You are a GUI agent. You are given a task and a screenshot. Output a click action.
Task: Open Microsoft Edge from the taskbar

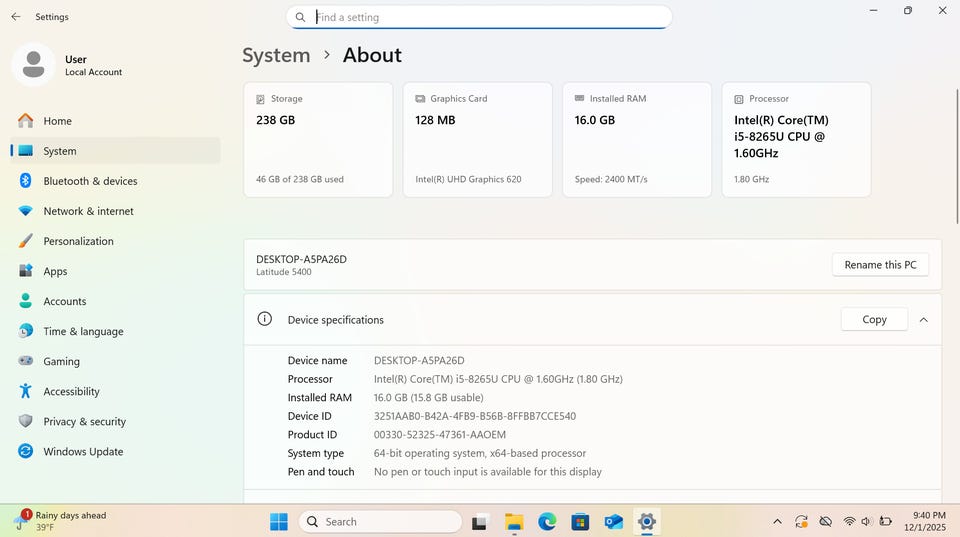click(547, 522)
